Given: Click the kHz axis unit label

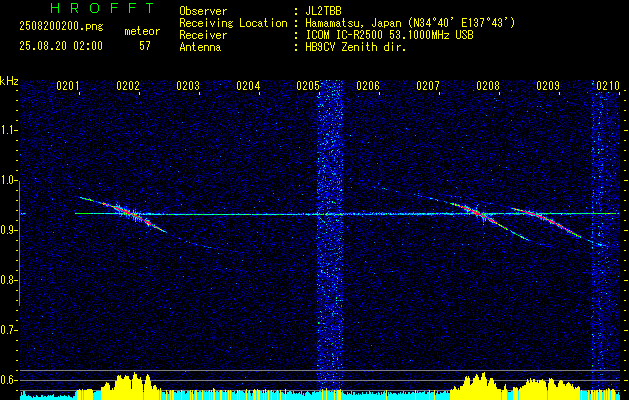Looking at the screenshot, I should pyautogui.click(x=9, y=81).
